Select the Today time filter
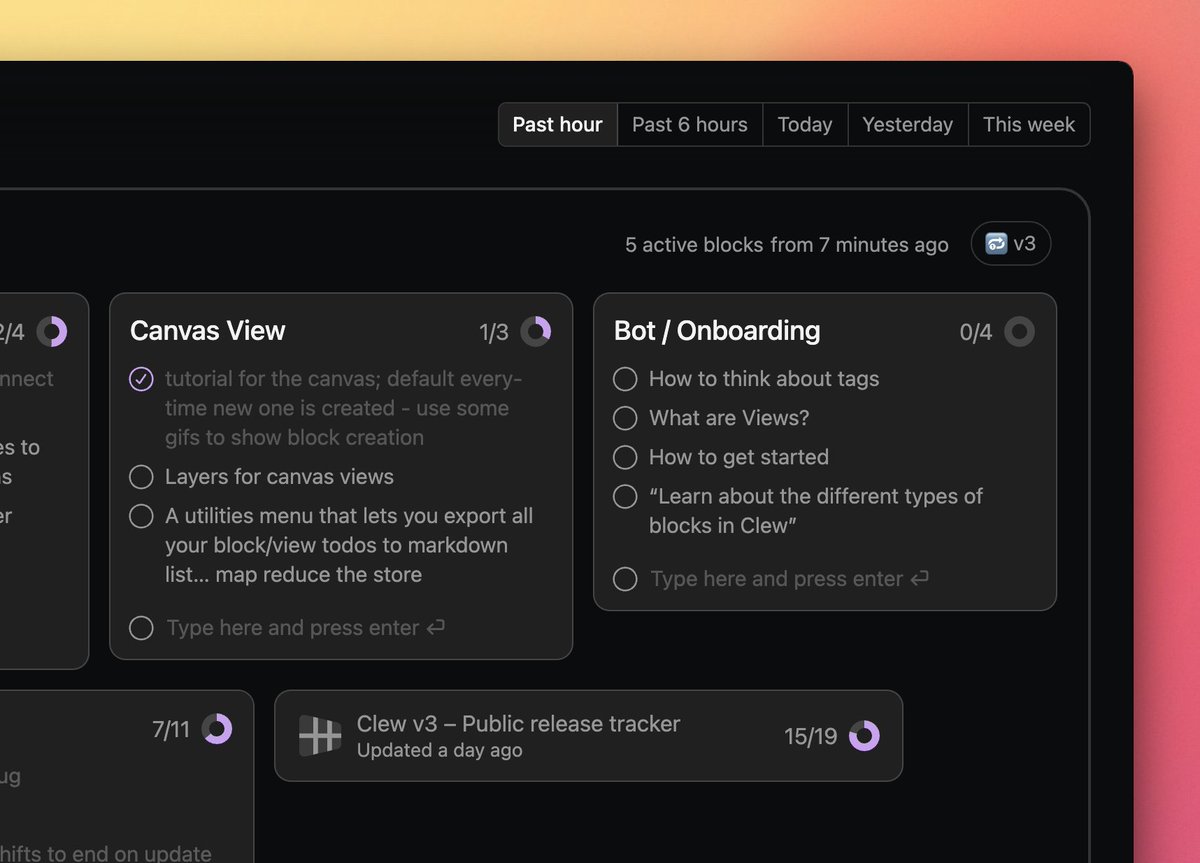This screenshot has height=863, width=1200. pos(805,125)
